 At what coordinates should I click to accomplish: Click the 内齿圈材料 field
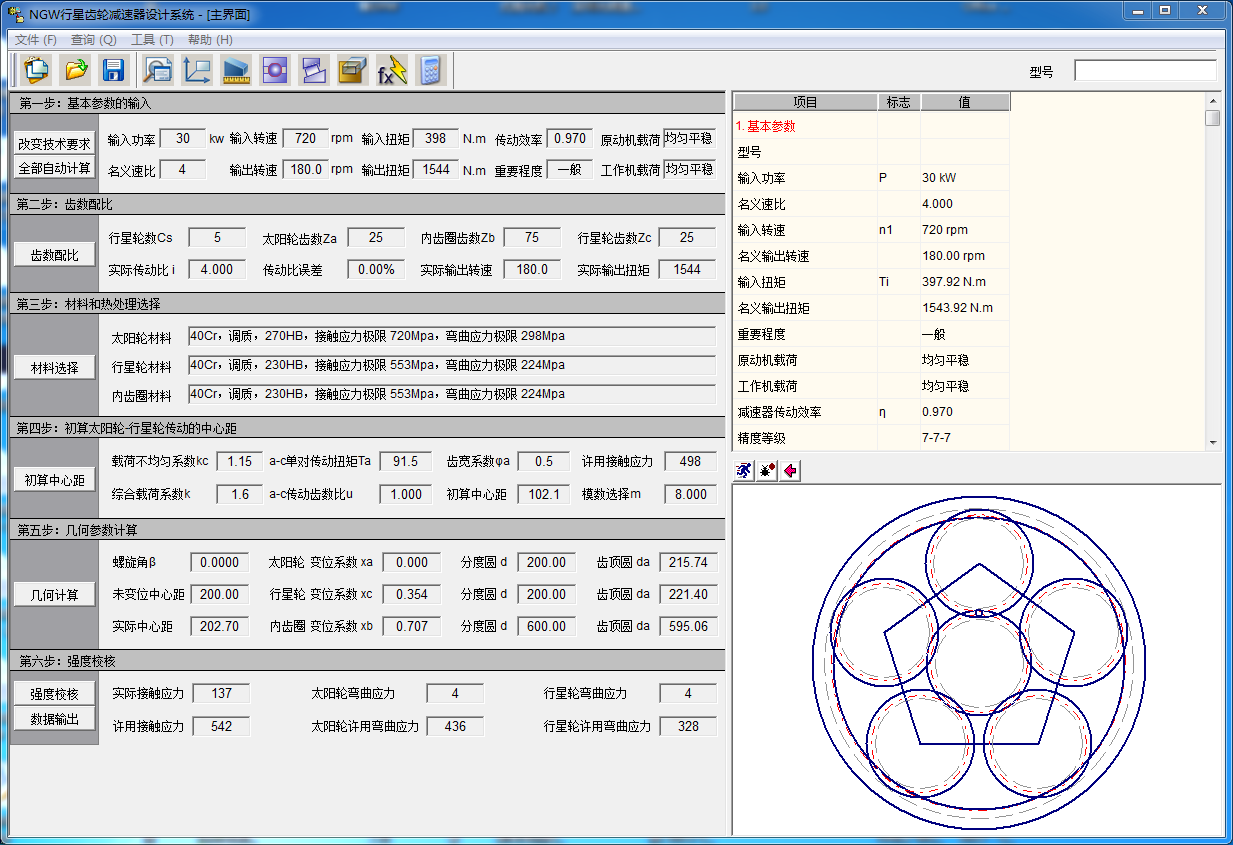pos(452,394)
